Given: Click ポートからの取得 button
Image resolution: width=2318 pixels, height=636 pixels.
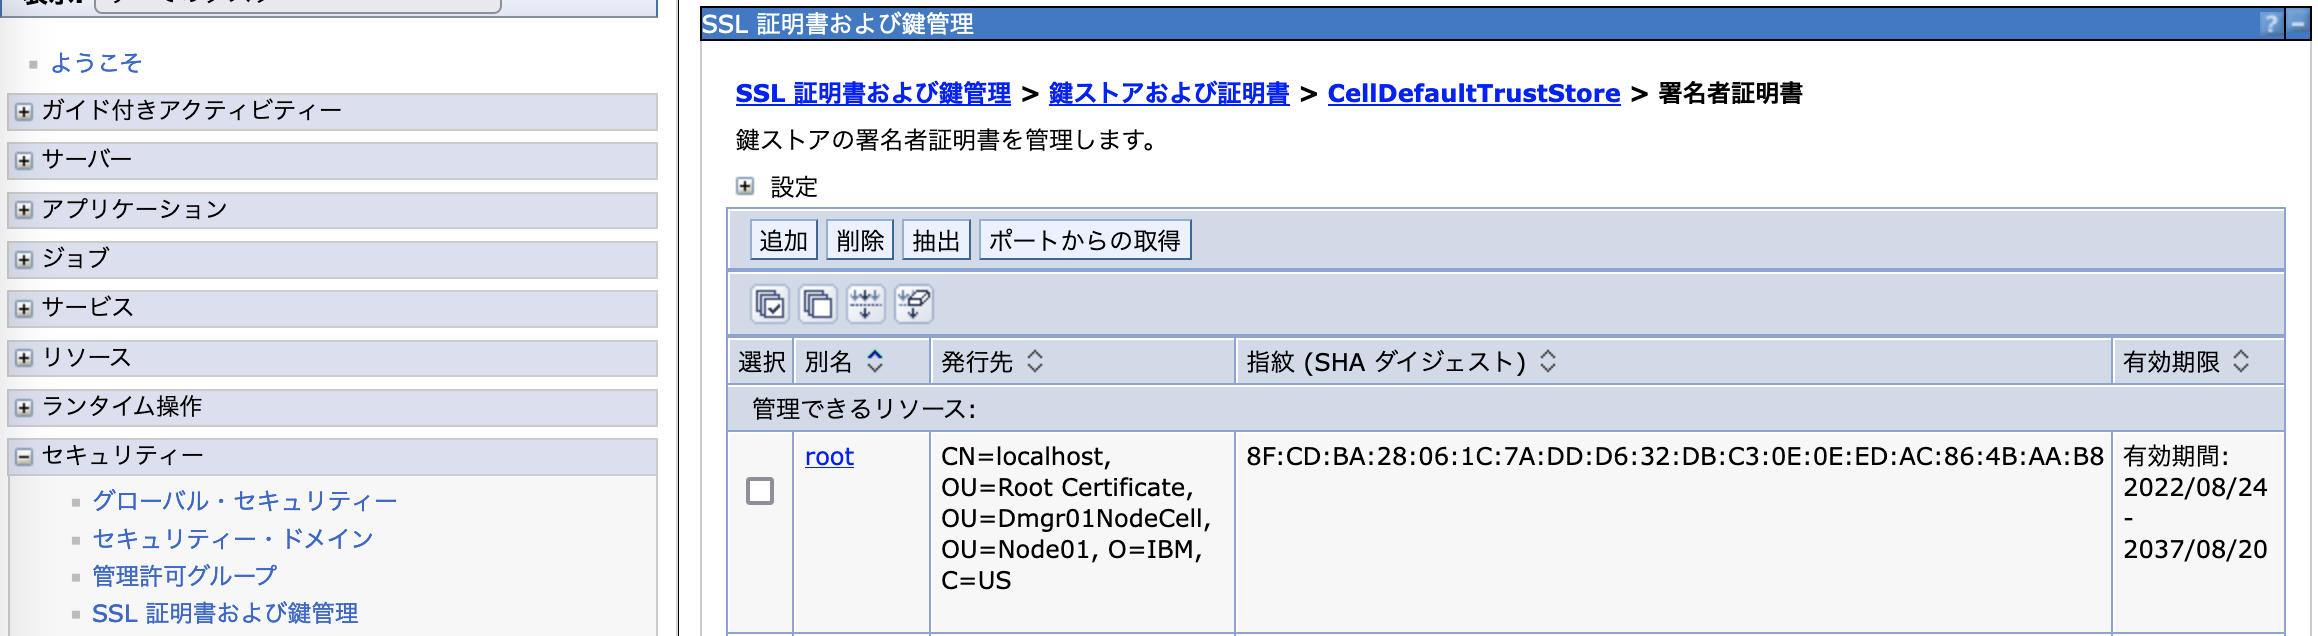Looking at the screenshot, I should [x=1085, y=240].
